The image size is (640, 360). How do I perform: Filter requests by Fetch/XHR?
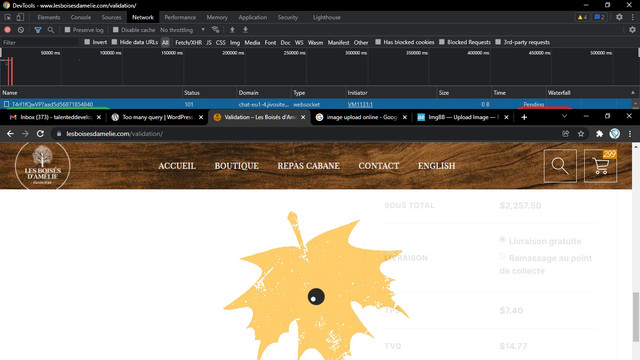coord(188,42)
